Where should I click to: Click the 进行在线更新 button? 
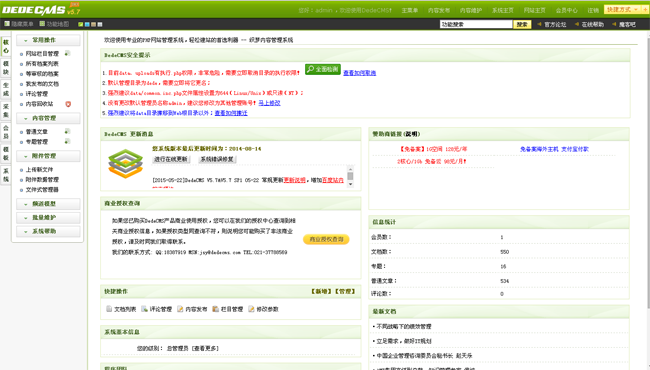coord(171,159)
